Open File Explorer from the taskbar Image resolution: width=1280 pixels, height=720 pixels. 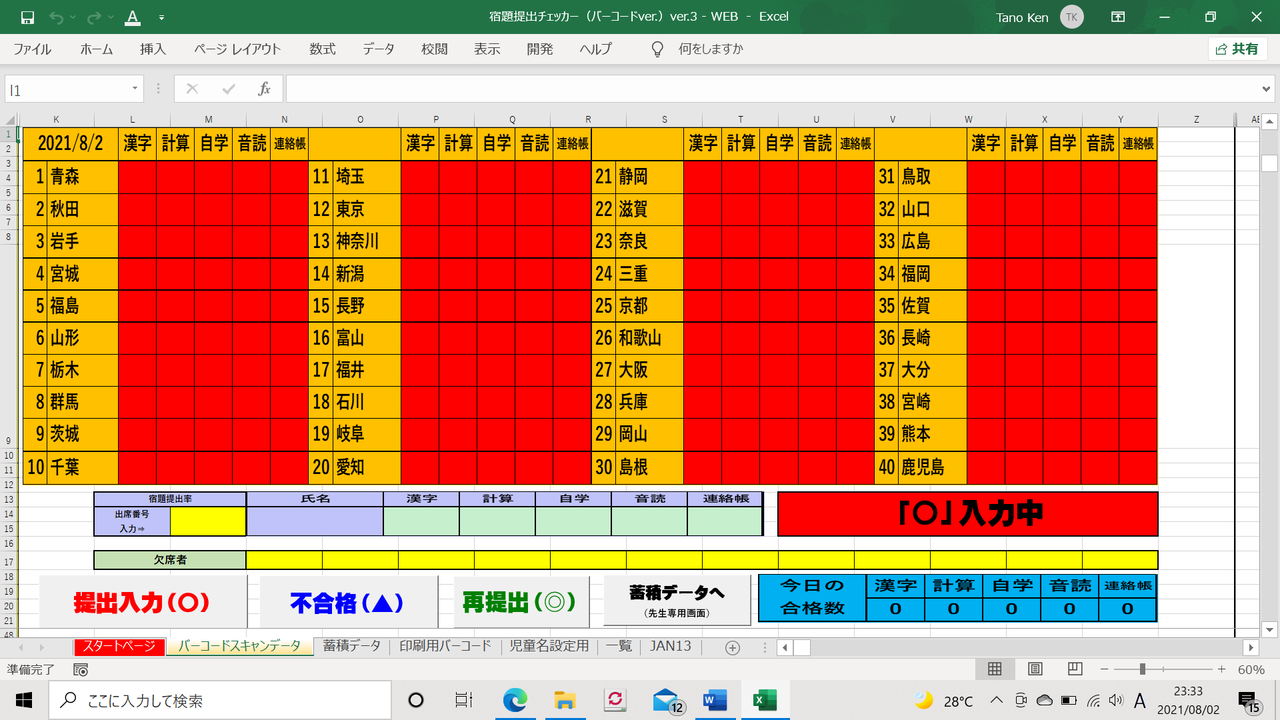pyautogui.click(x=564, y=700)
